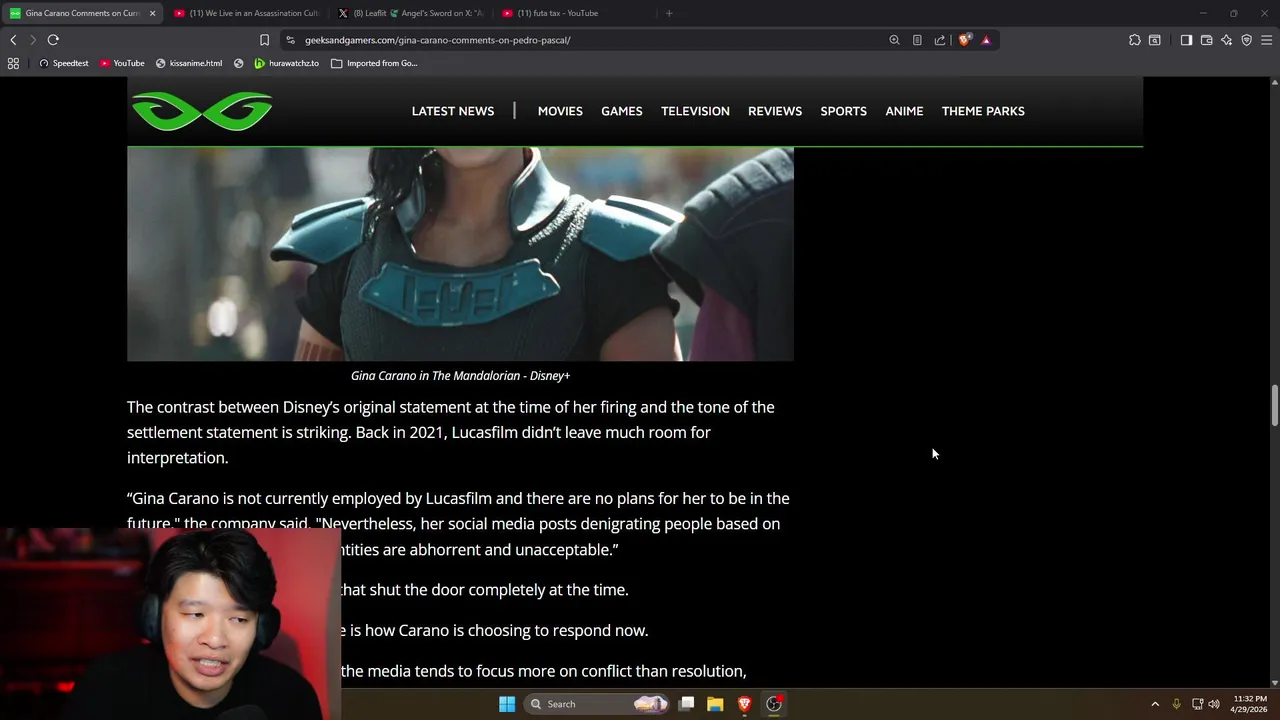1280x720 pixels.
Task: Open the Brave VPN shield icon
Action: [x=1246, y=40]
